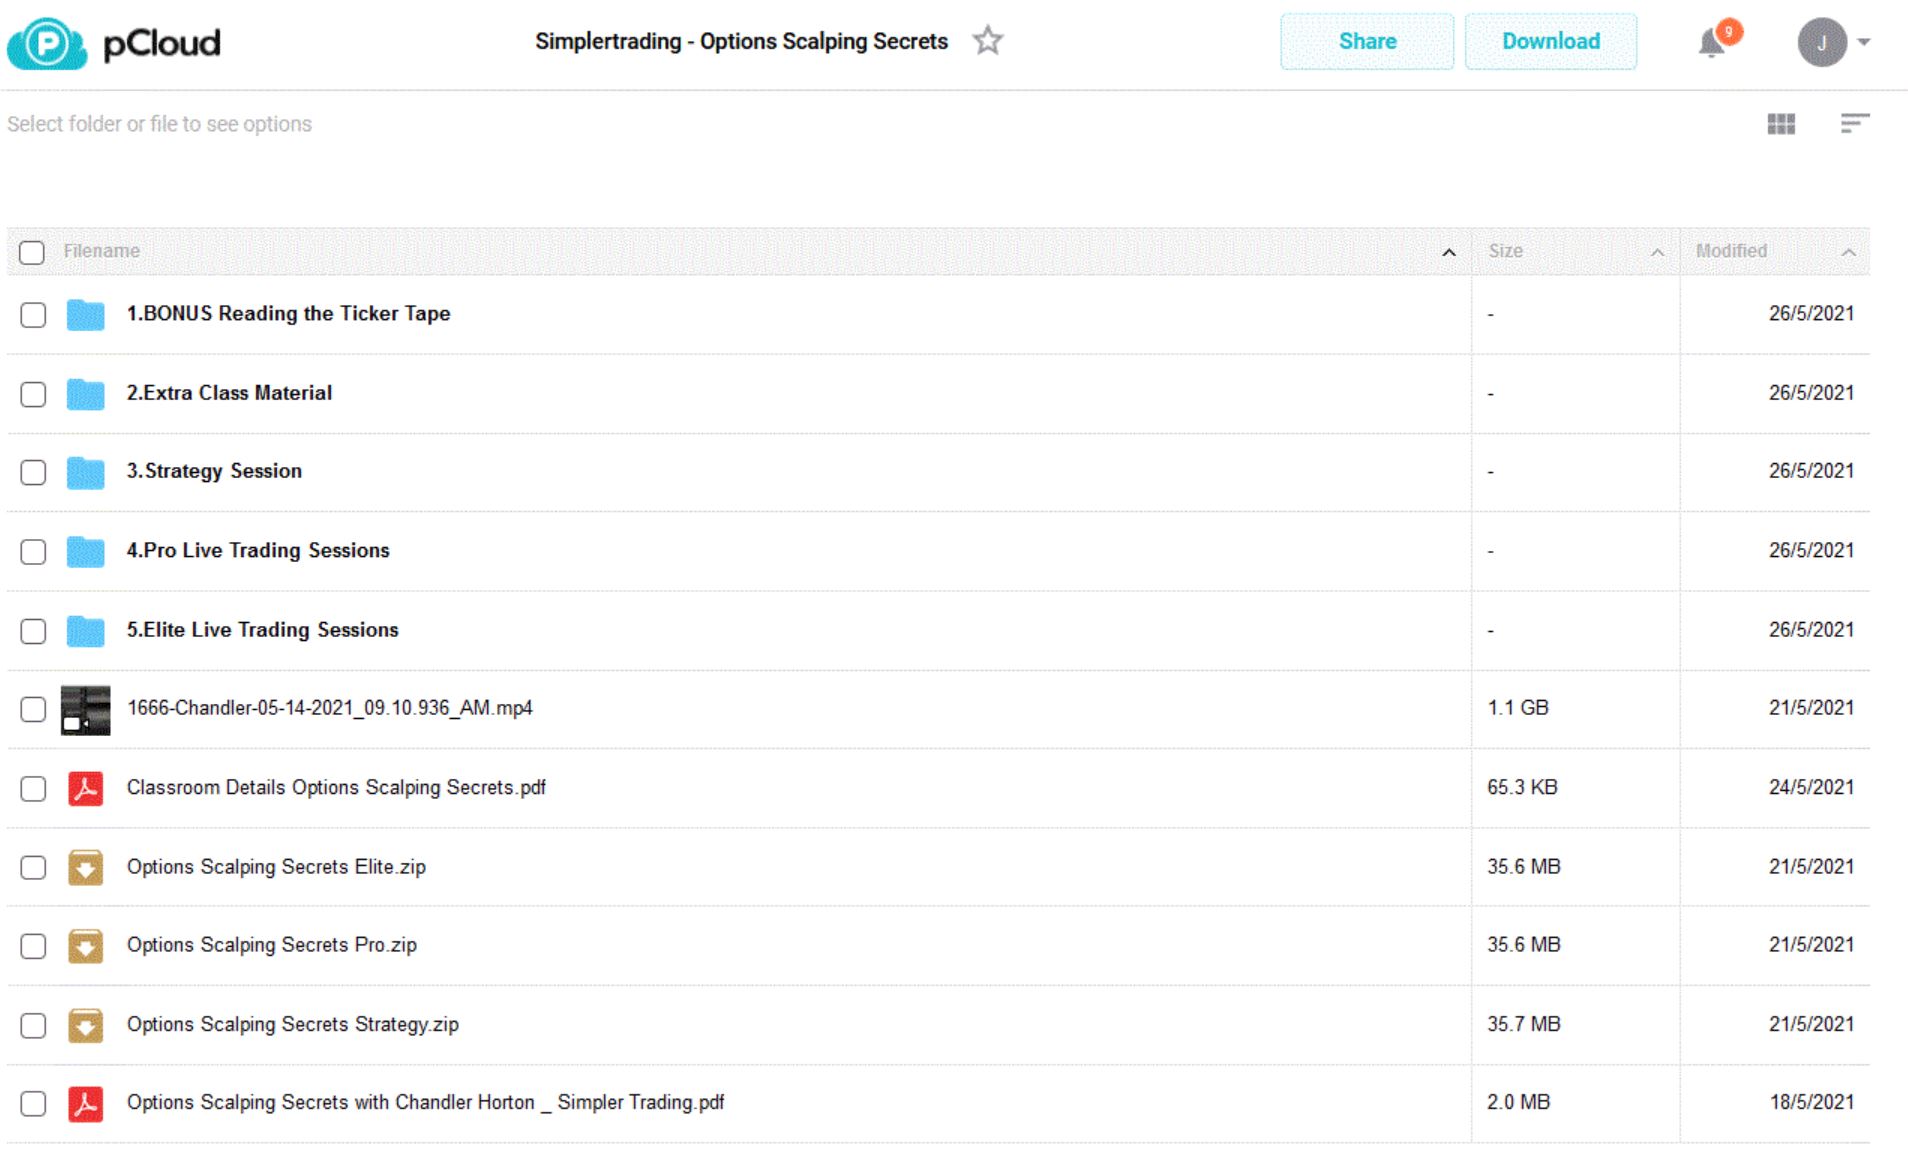The width and height of the screenshot is (1908, 1162).
Task: Open Options Scalping Secrets Pro.zip name
Action: coord(272,945)
